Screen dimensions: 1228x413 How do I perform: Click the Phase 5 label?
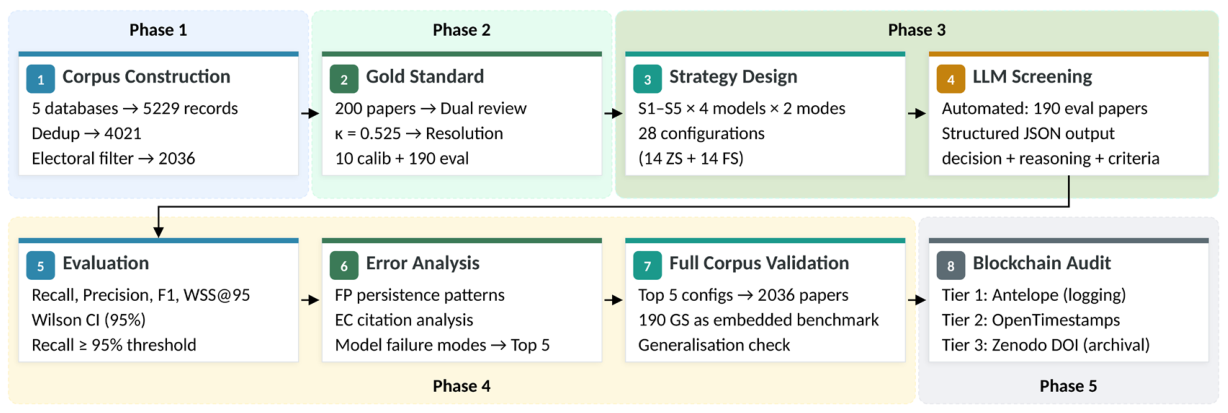[1068, 385]
